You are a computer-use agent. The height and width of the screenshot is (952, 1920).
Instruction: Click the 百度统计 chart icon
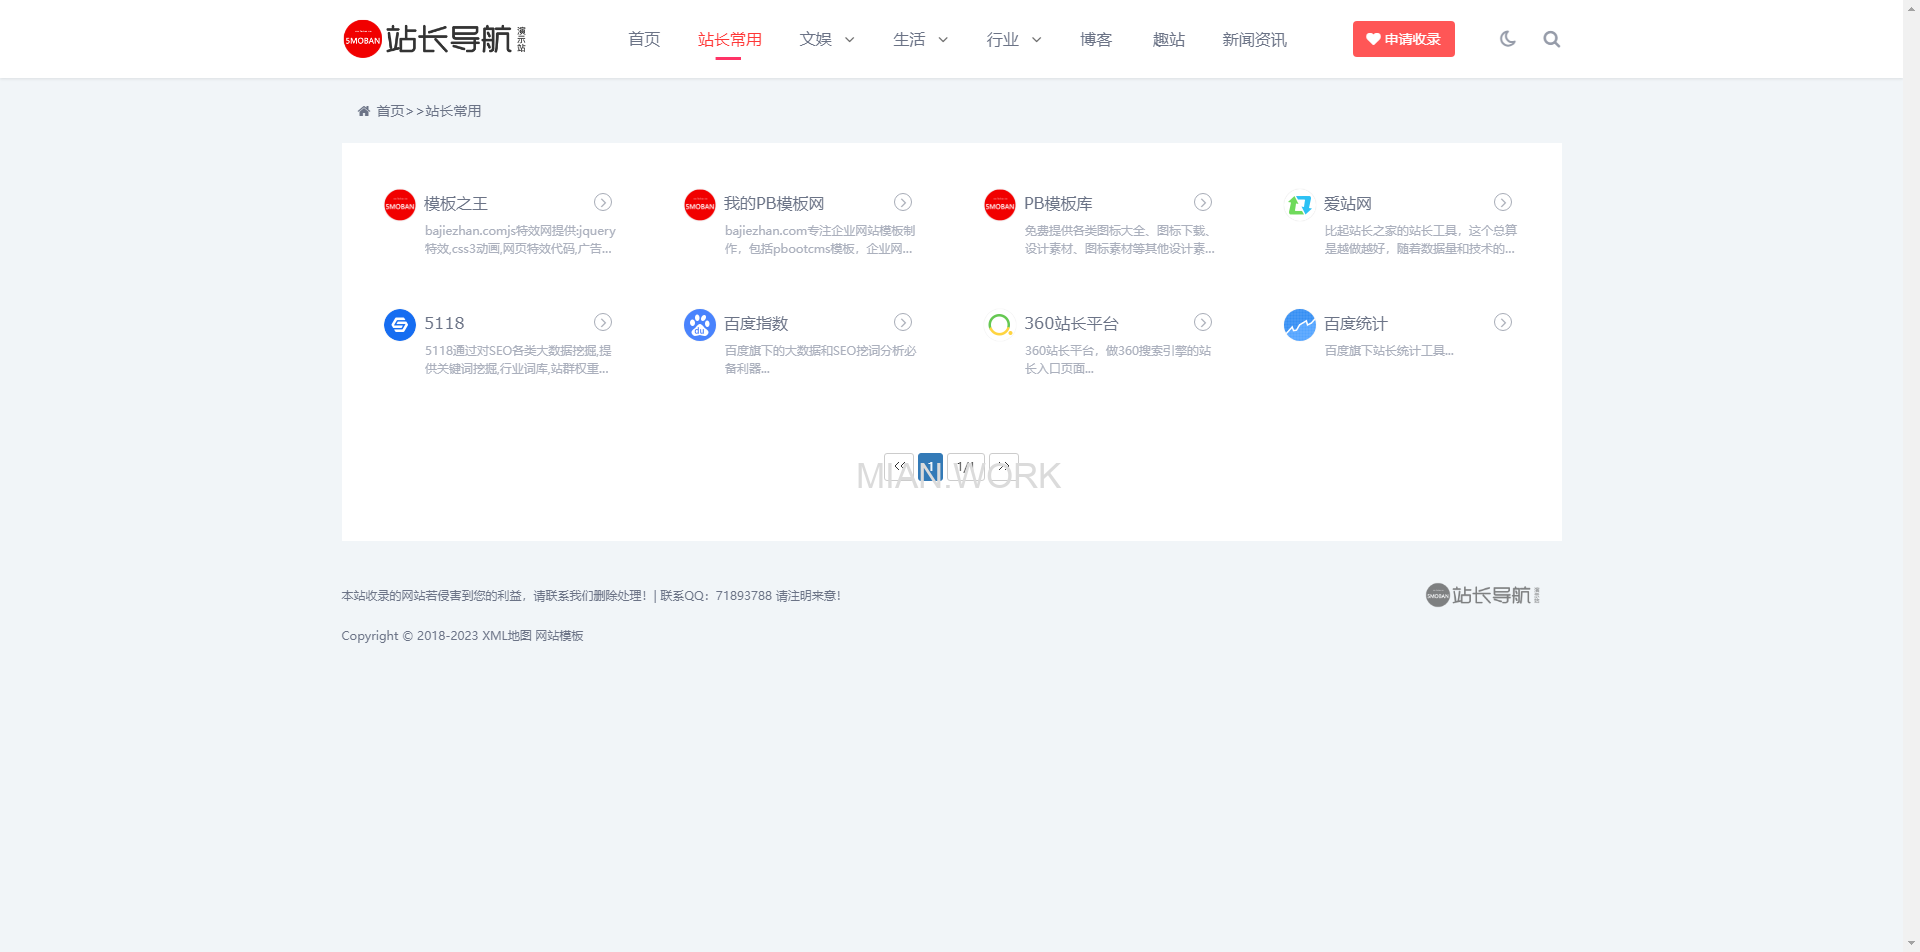coord(1300,325)
